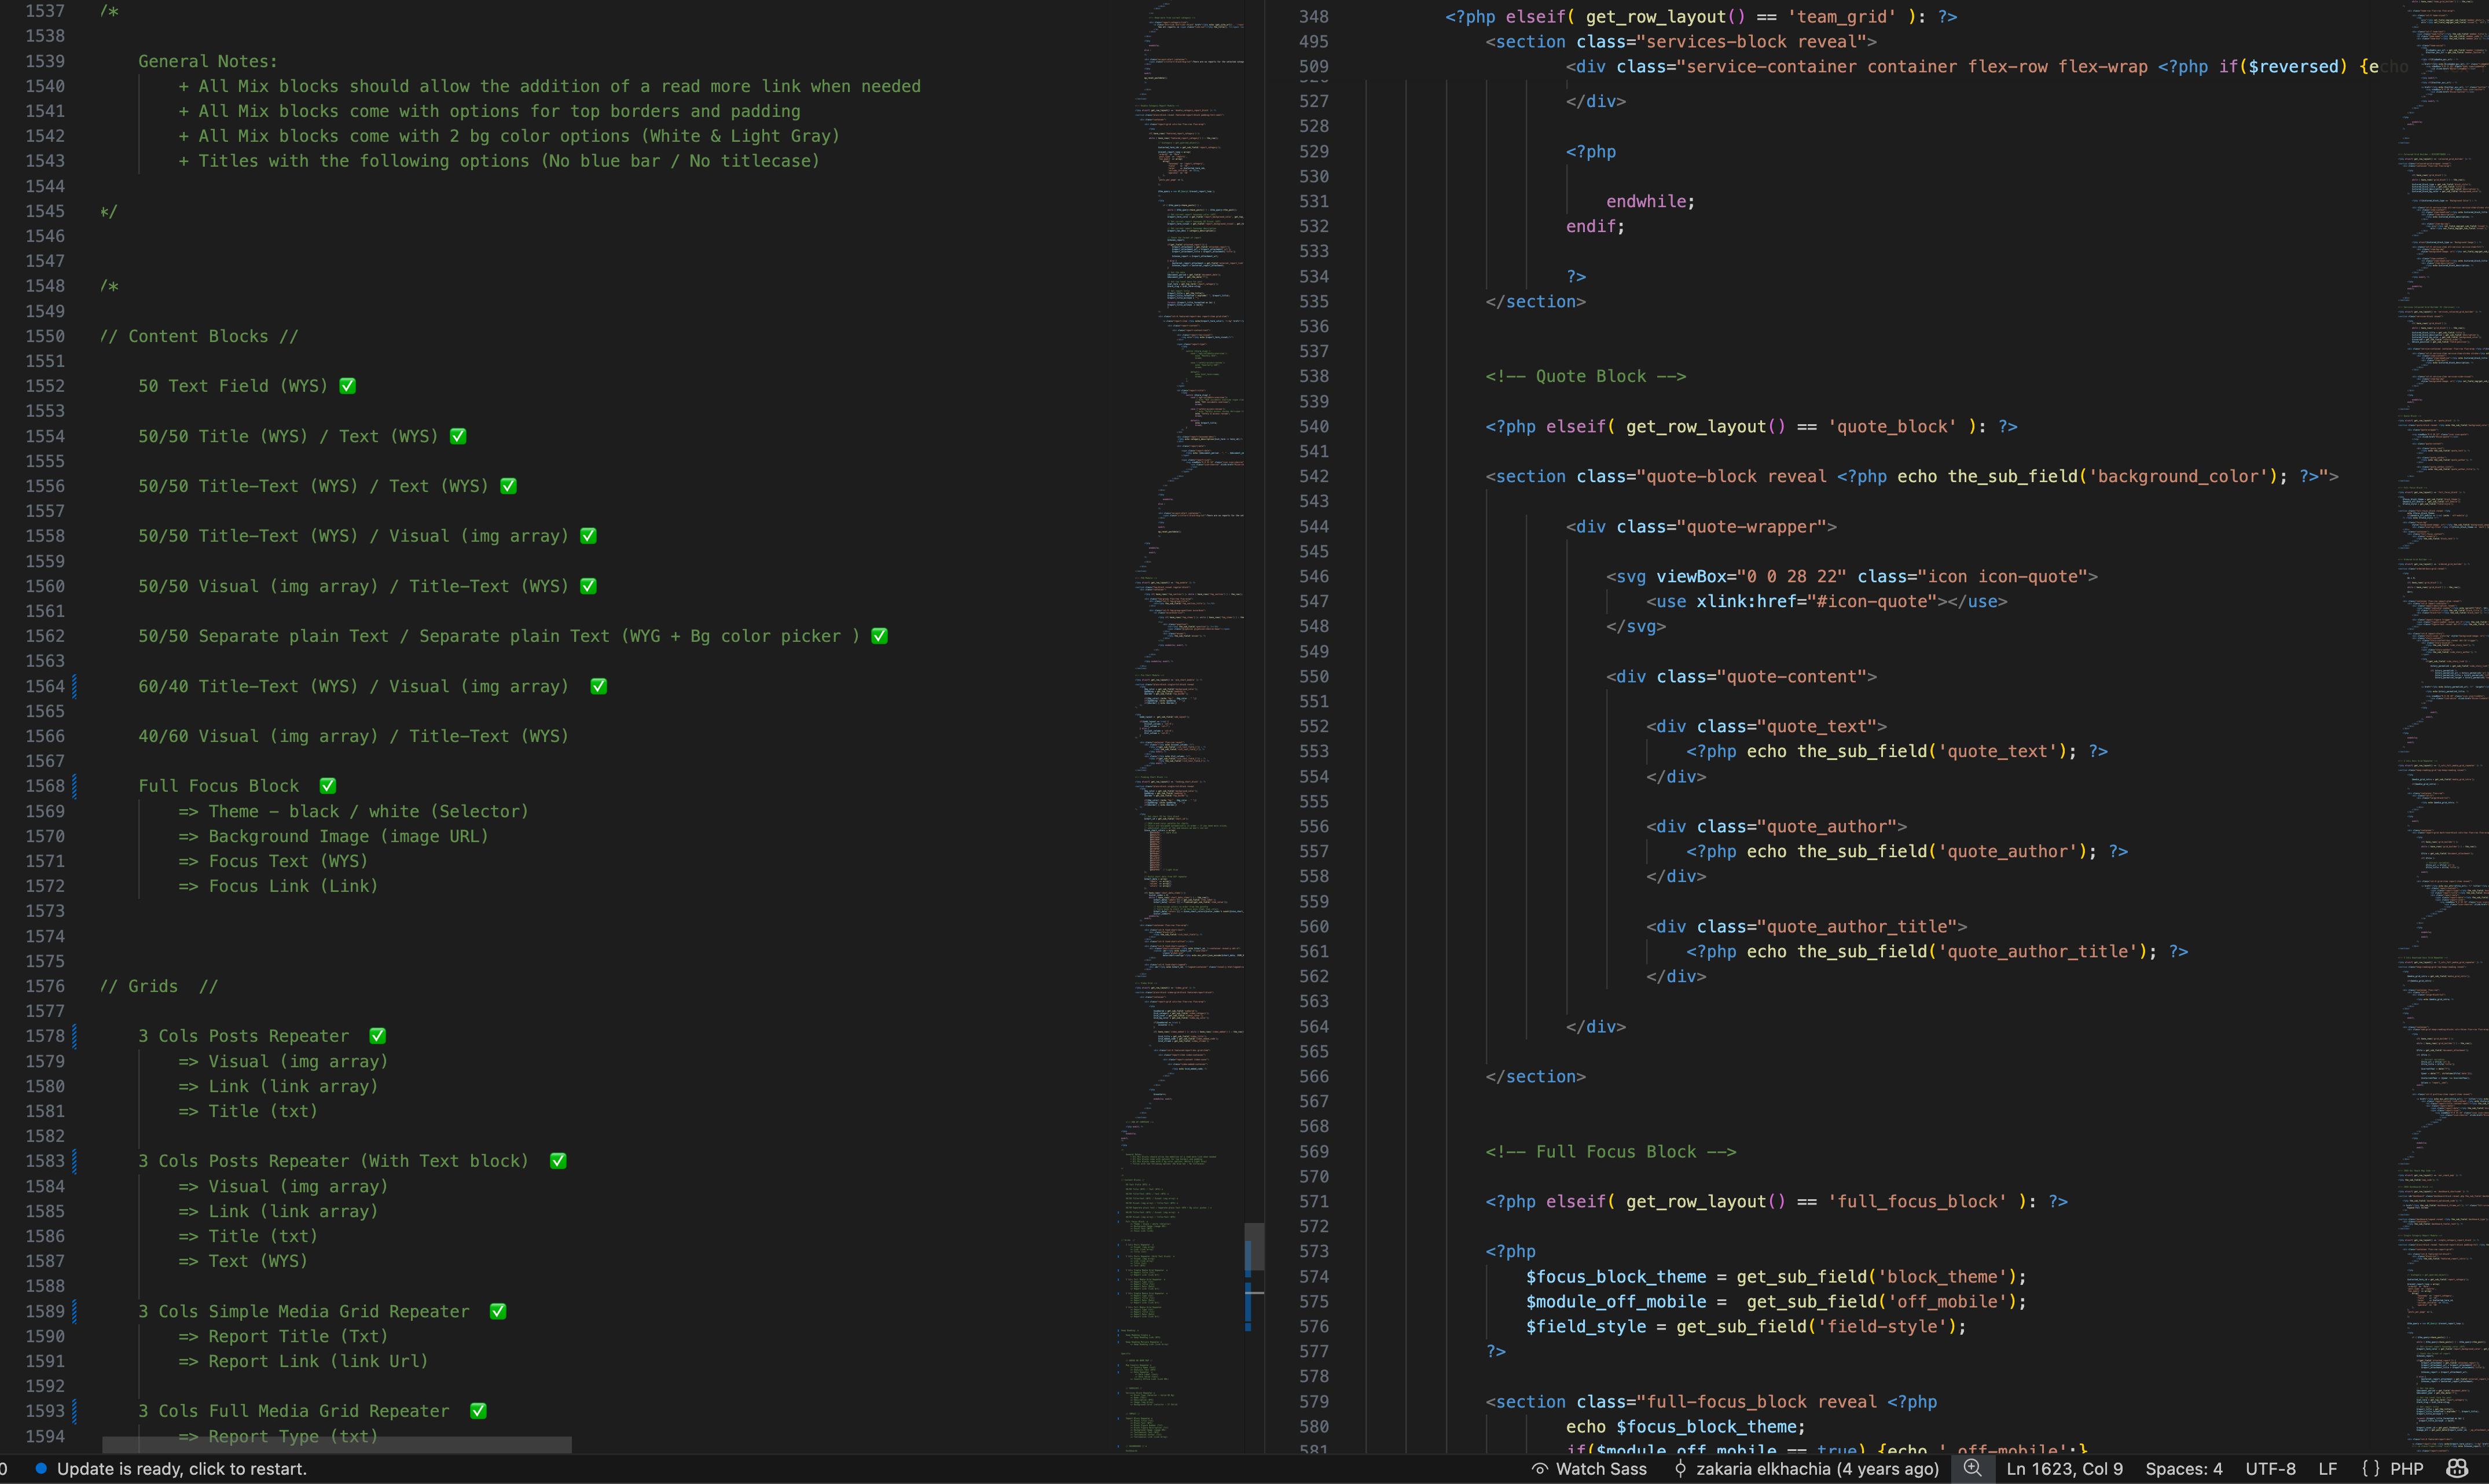
Task: Click the green check after '60/40 Title-Text (WYS) / Visual'
Action: [599, 686]
